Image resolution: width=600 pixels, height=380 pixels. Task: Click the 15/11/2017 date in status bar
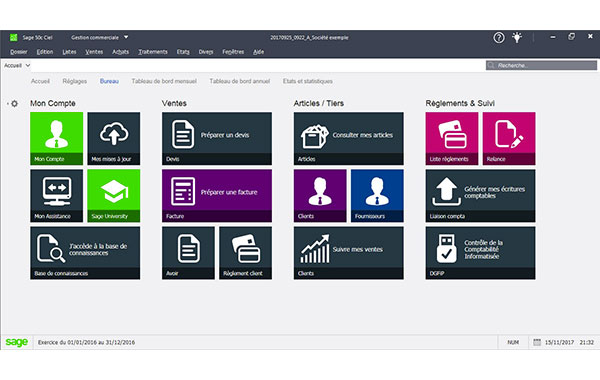click(x=559, y=342)
